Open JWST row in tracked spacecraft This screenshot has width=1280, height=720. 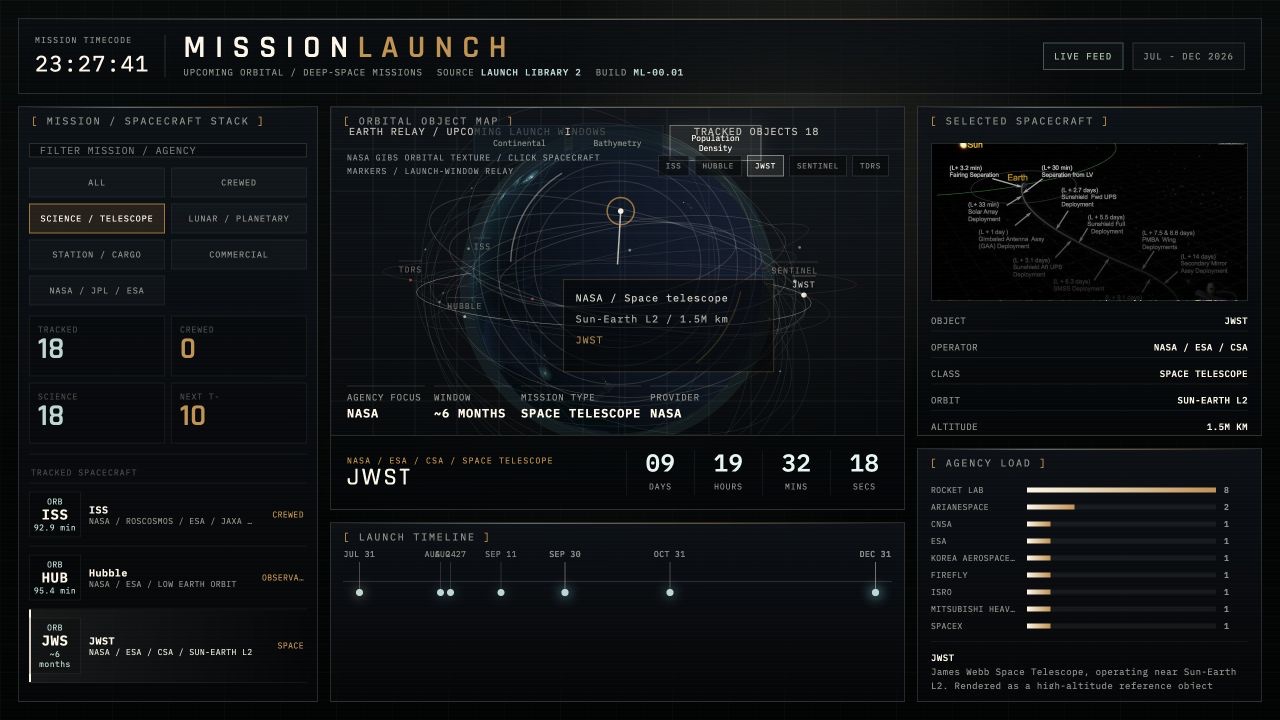(x=168, y=646)
